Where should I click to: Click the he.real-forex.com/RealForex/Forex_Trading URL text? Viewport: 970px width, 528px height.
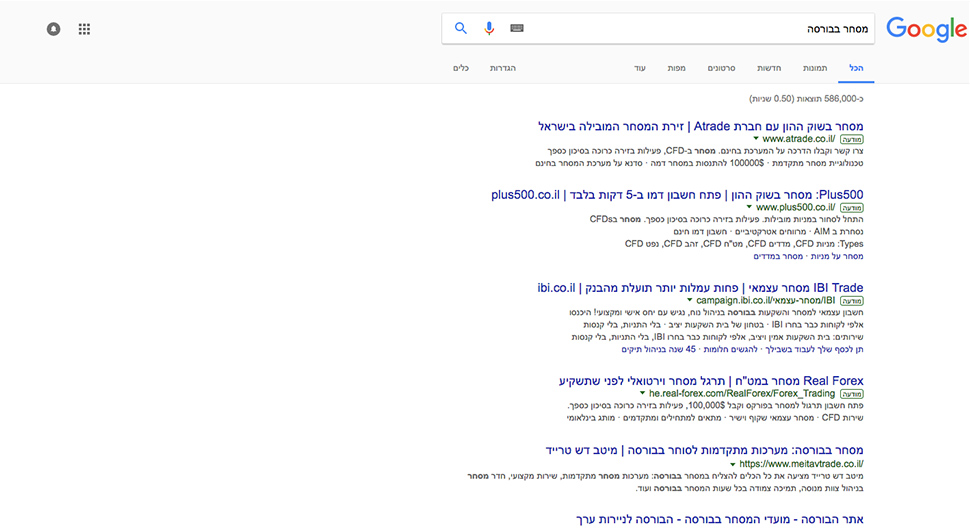[x=742, y=393]
